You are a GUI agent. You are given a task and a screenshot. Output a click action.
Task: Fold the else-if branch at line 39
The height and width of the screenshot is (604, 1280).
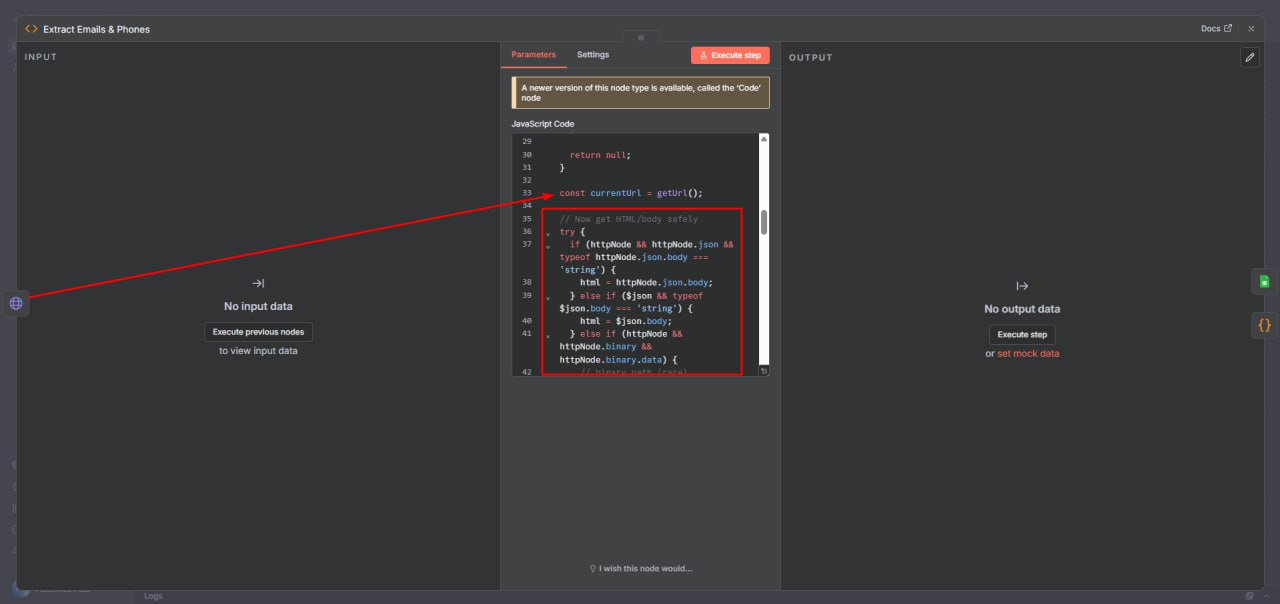pyautogui.click(x=548, y=295)
